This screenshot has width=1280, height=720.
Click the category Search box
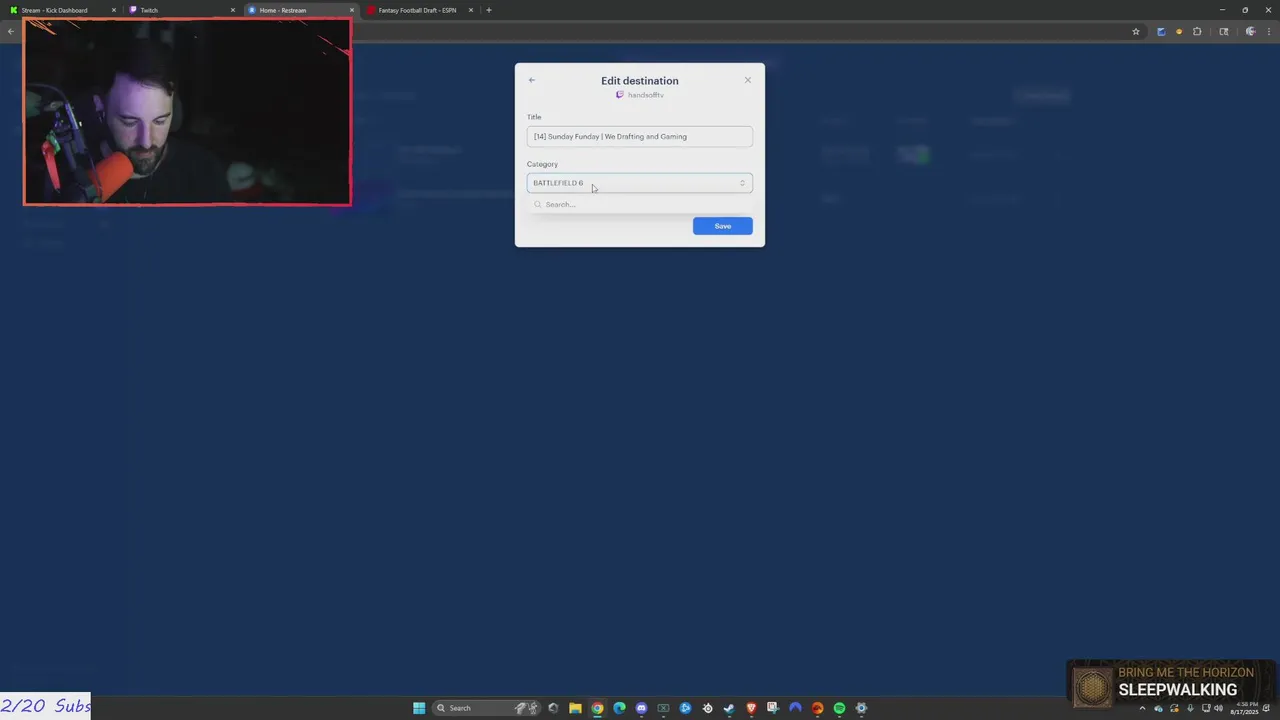[x=640, y=204]
